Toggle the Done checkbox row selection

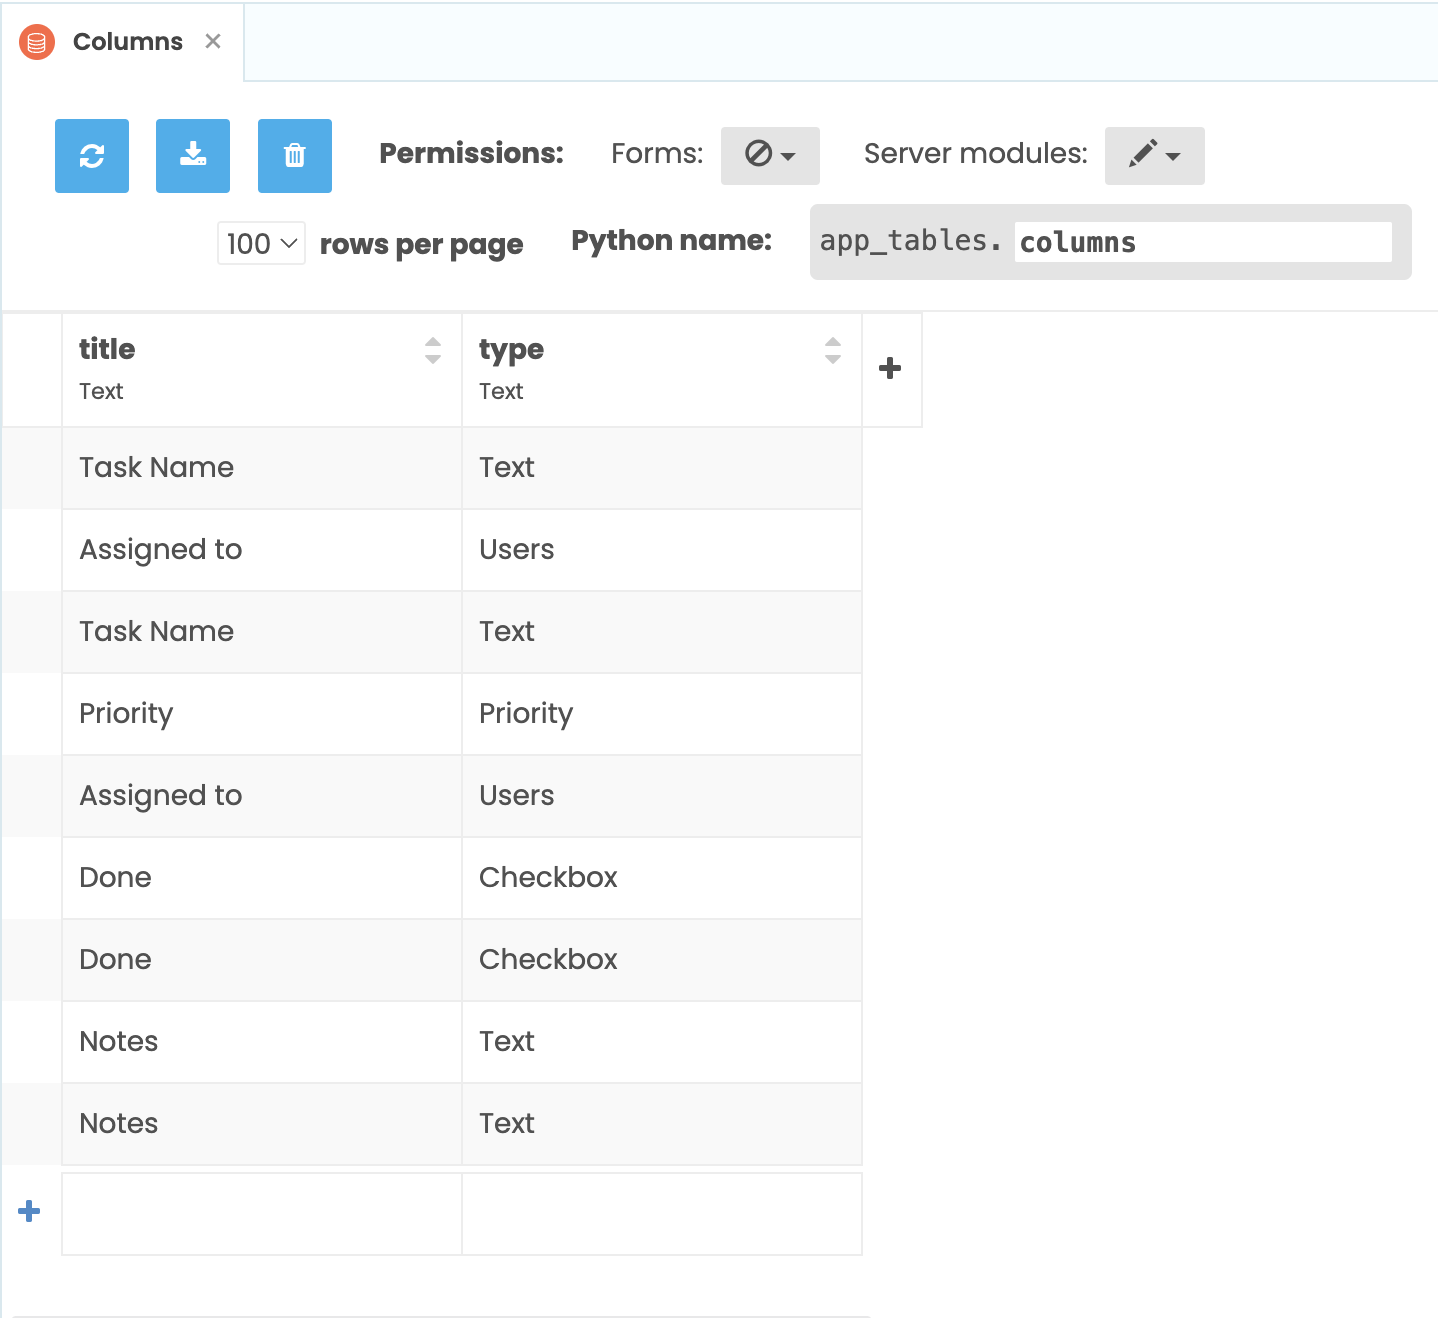tap(115, 877)
